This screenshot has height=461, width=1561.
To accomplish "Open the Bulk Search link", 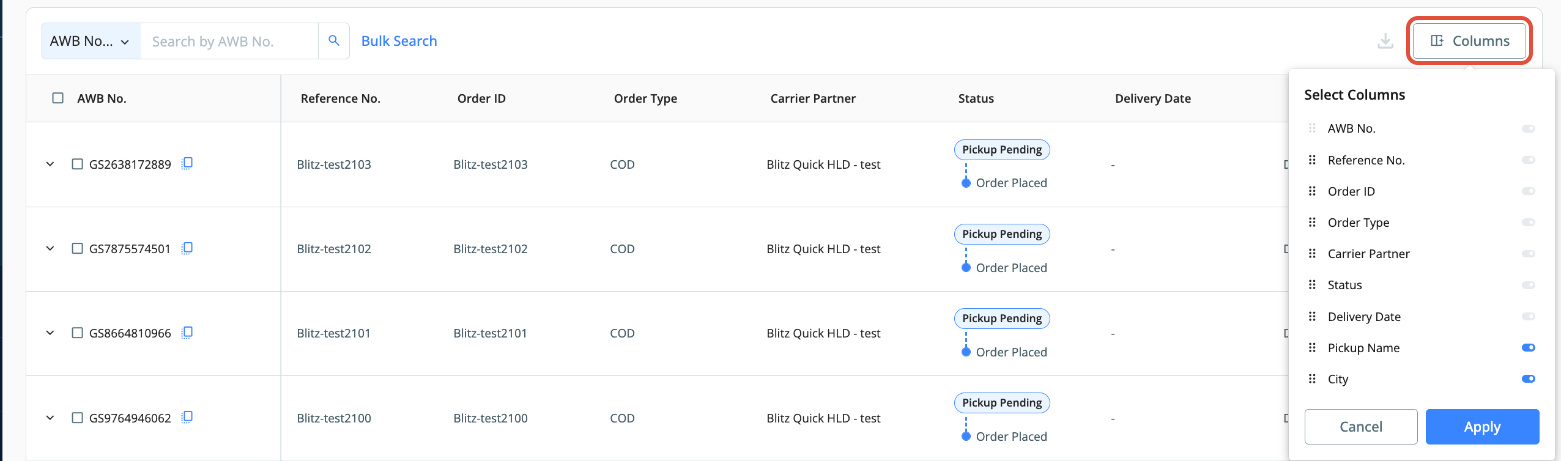I will pyautogui.click(x=399, y=41).
